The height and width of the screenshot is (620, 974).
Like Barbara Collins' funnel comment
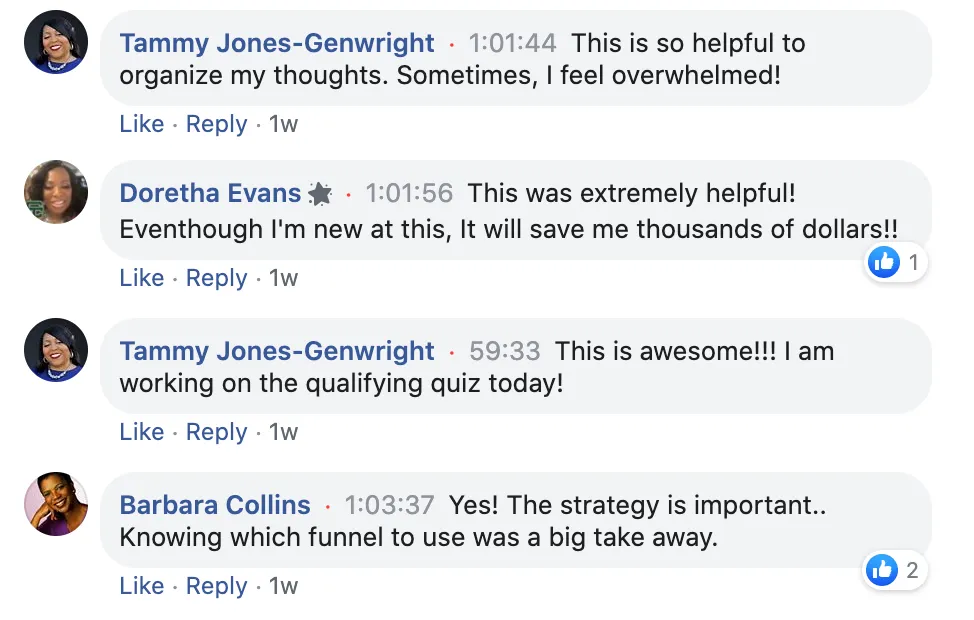pyautogui.click(x=142, y=586)
